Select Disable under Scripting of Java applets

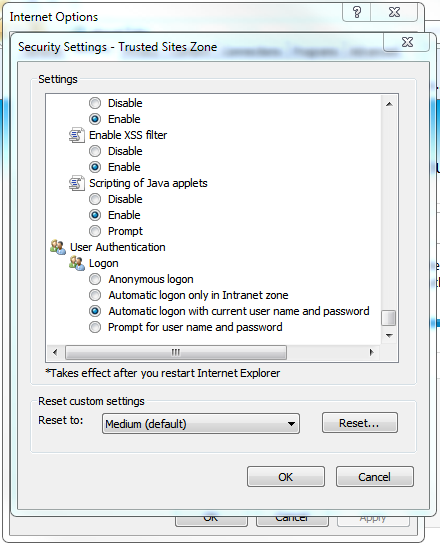tap(95, 199)
